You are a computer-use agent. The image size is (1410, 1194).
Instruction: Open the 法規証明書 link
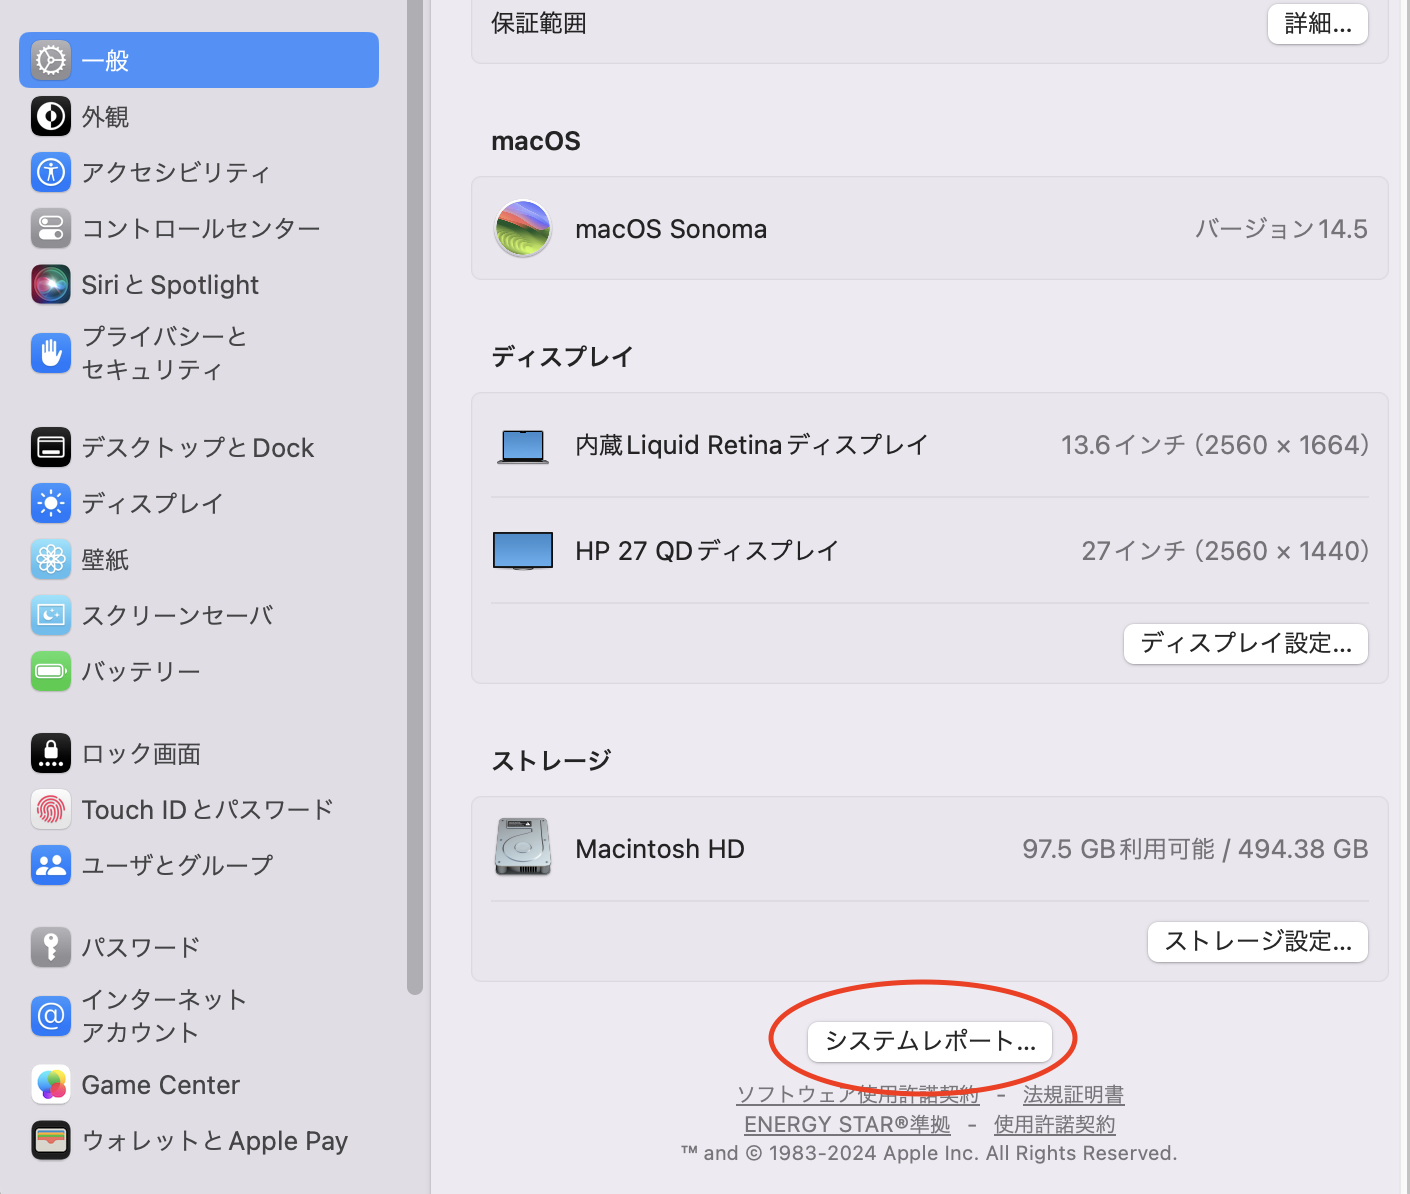click(x=1073, y=1094)
